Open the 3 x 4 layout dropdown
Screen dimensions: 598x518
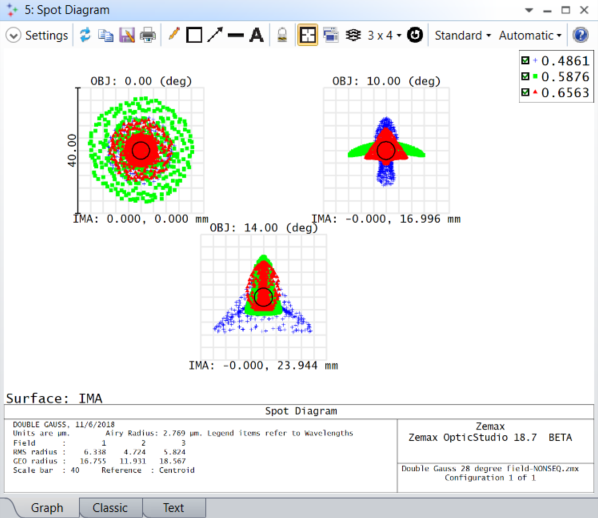384,35
